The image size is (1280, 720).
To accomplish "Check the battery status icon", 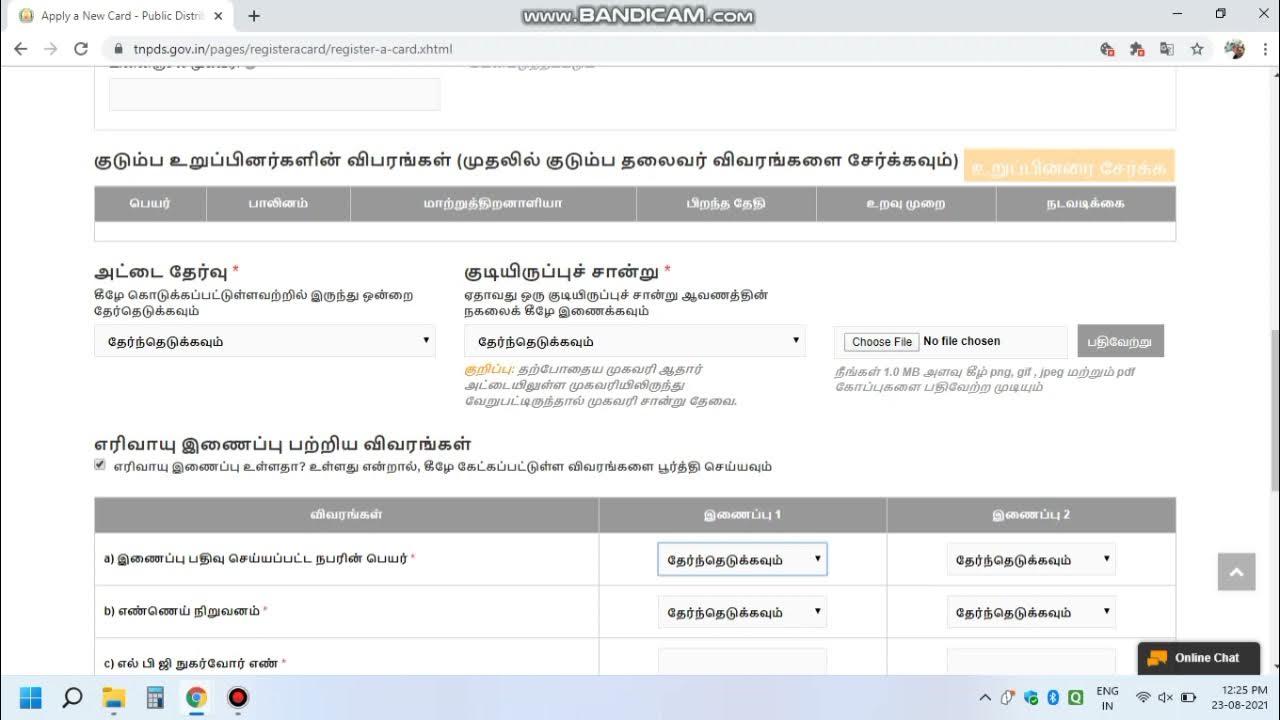I will coord(1188,697).
